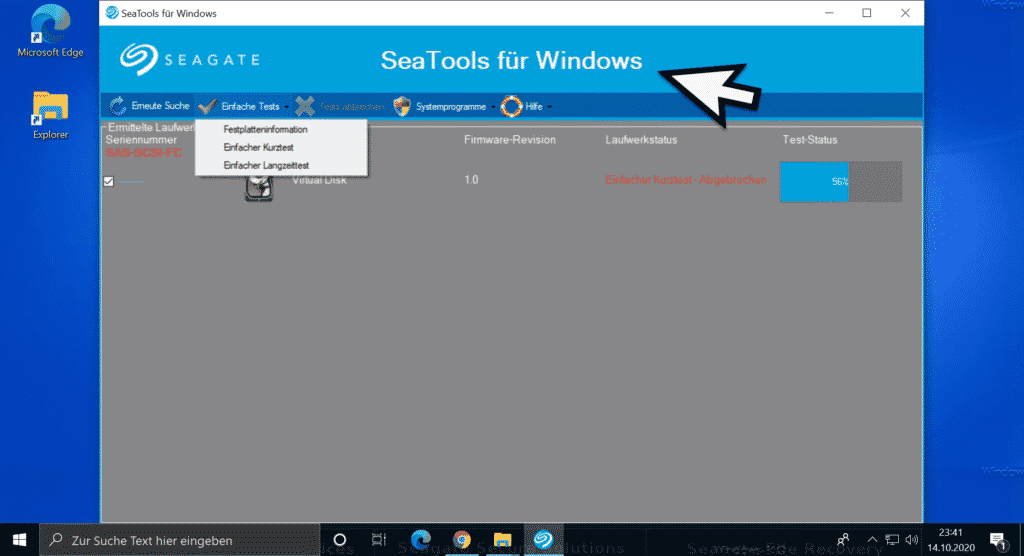Open Task View in the taskbar
This screenshot has width=1024, height=556.
click(x=379, y=540)
